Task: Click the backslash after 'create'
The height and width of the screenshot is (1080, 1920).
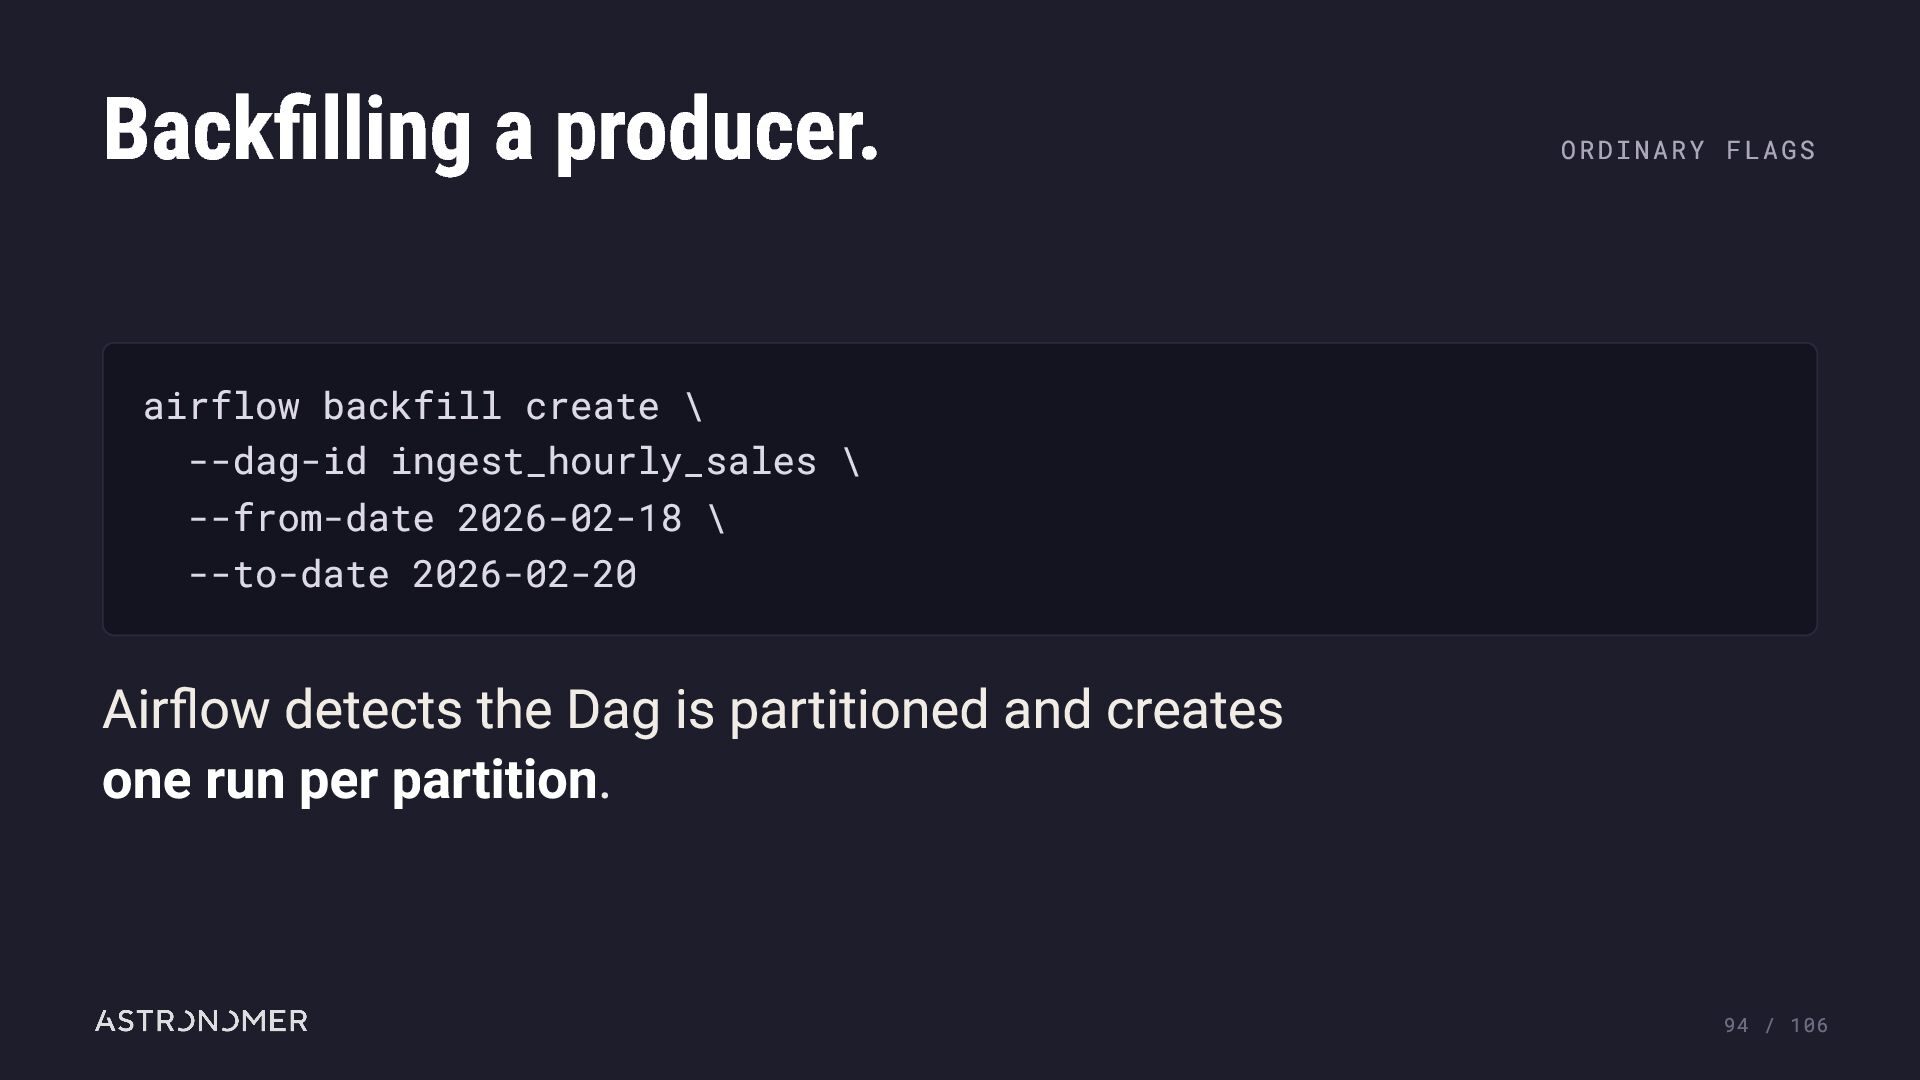Action: [693, 407]
